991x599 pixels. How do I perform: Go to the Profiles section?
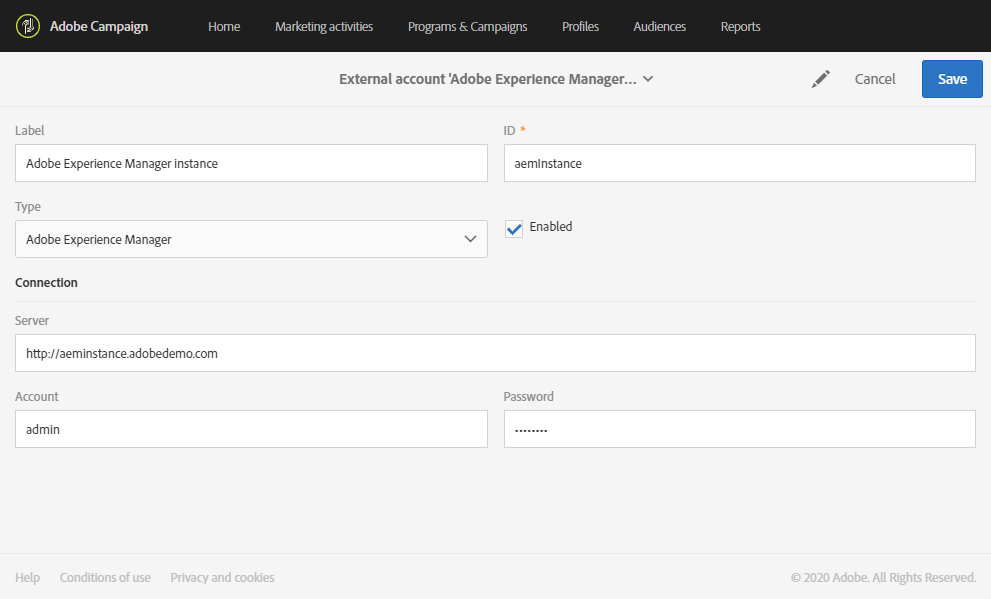[580, 26]
